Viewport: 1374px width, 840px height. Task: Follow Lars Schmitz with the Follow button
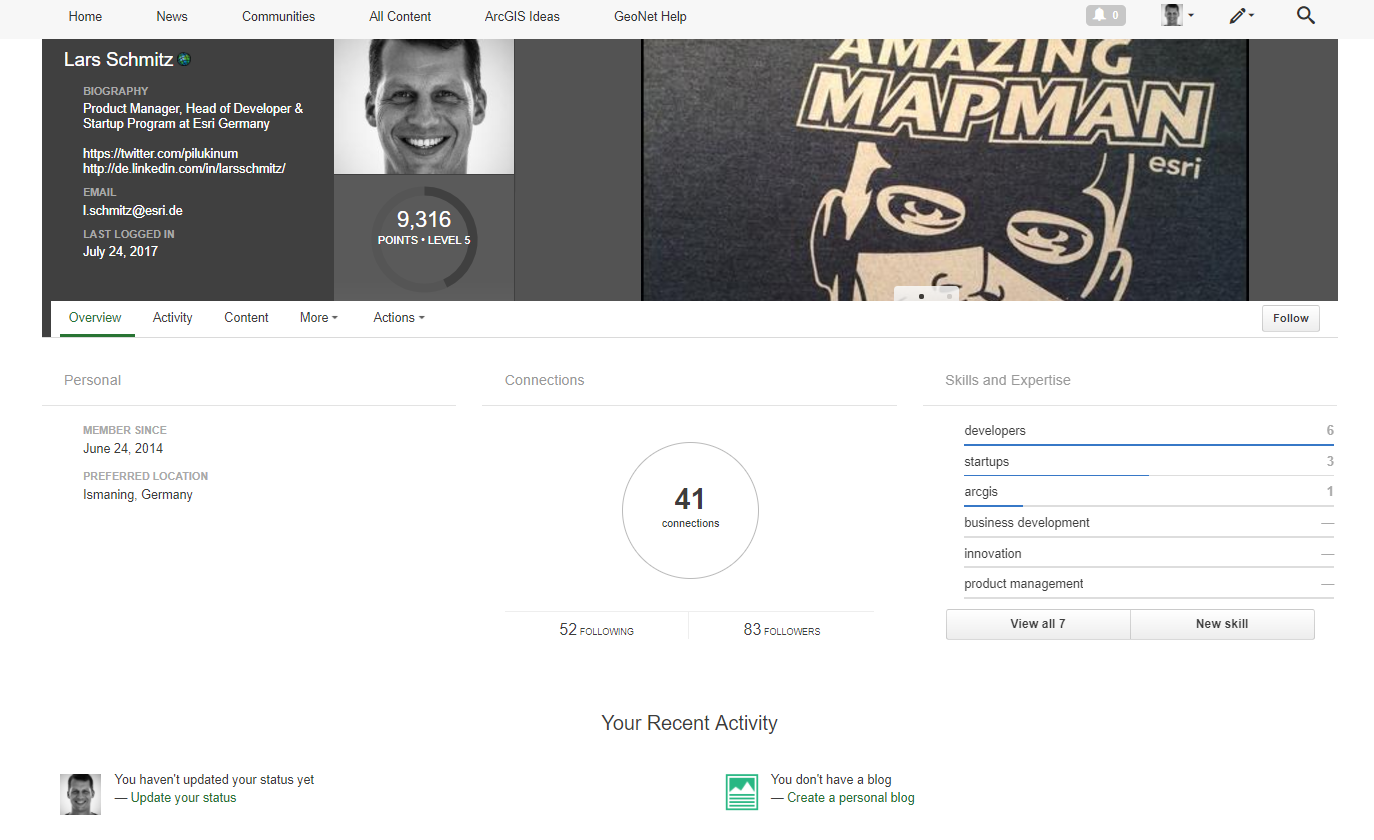[x=1290, y=318]
